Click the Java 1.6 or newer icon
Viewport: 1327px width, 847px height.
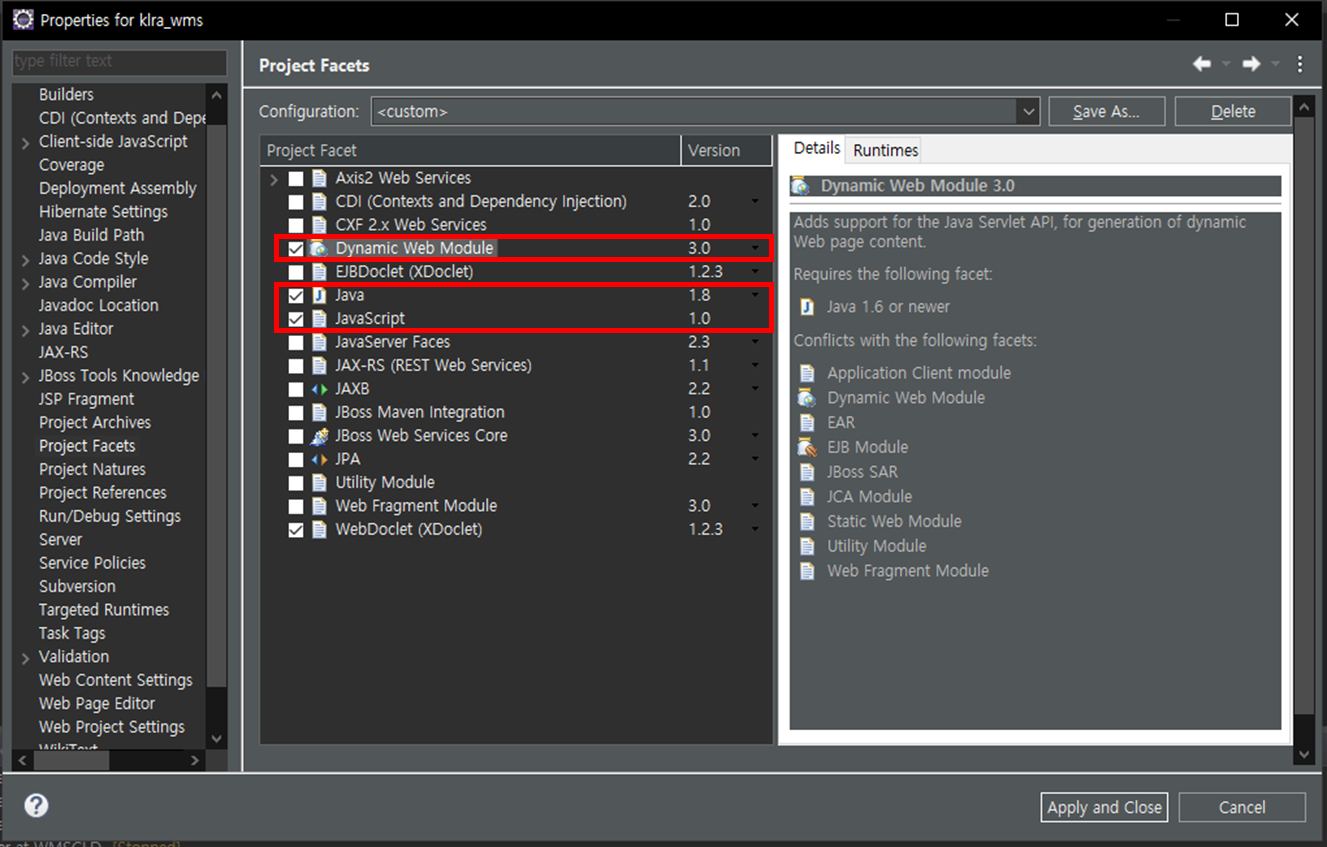click(x=807, y=307)
